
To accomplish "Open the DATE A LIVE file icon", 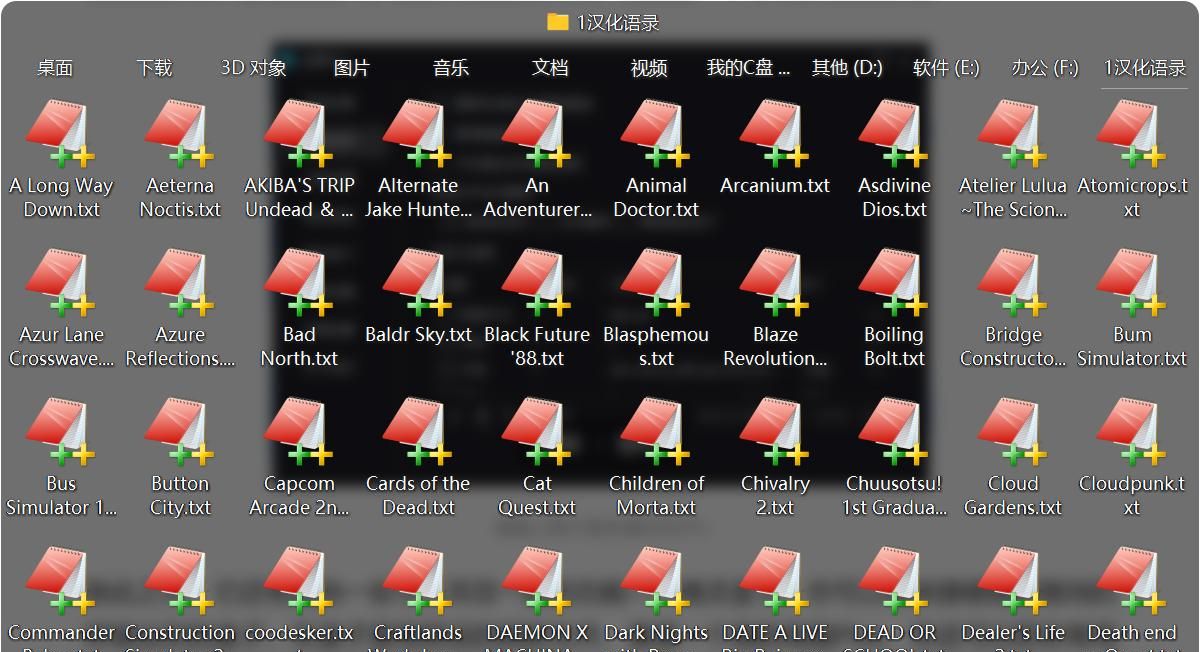I will [x=775, y=580].
